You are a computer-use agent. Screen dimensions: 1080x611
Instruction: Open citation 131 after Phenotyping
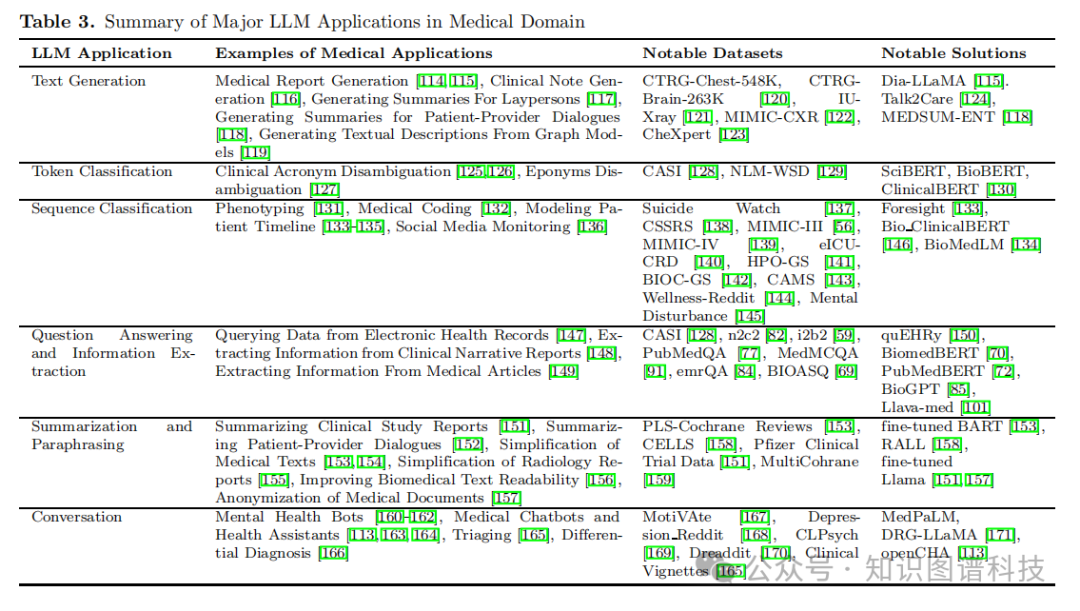[329, 209]
